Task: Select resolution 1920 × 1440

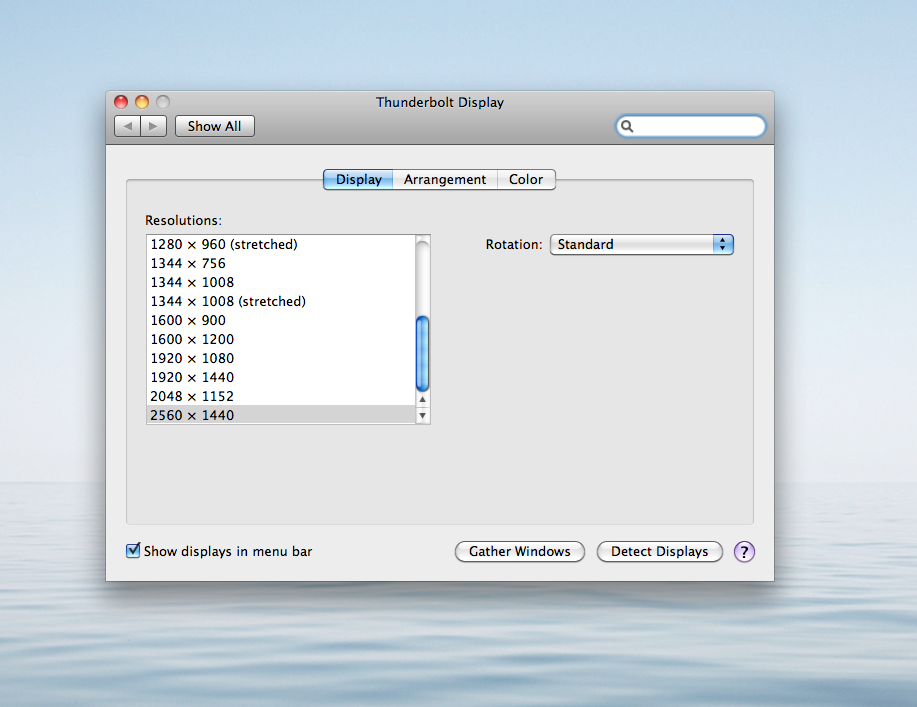Action: click(x=281, y=377)
